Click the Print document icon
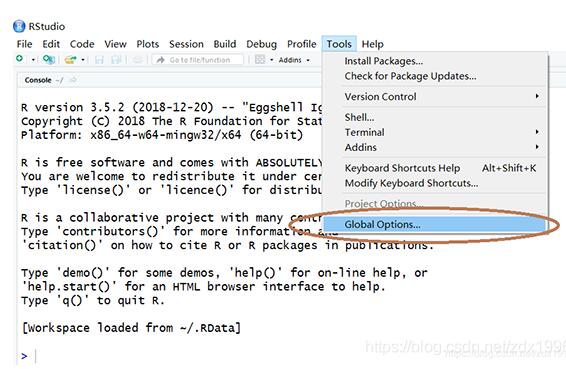The height and width of the screenshot is (369, 566). point(138,60)
